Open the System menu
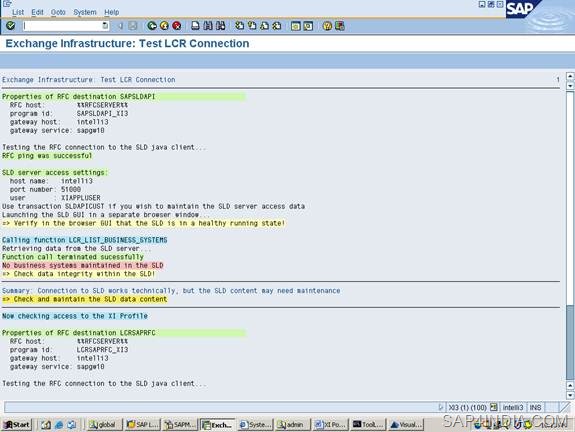This screenshot has width=575, height=432. coord(85,12)
